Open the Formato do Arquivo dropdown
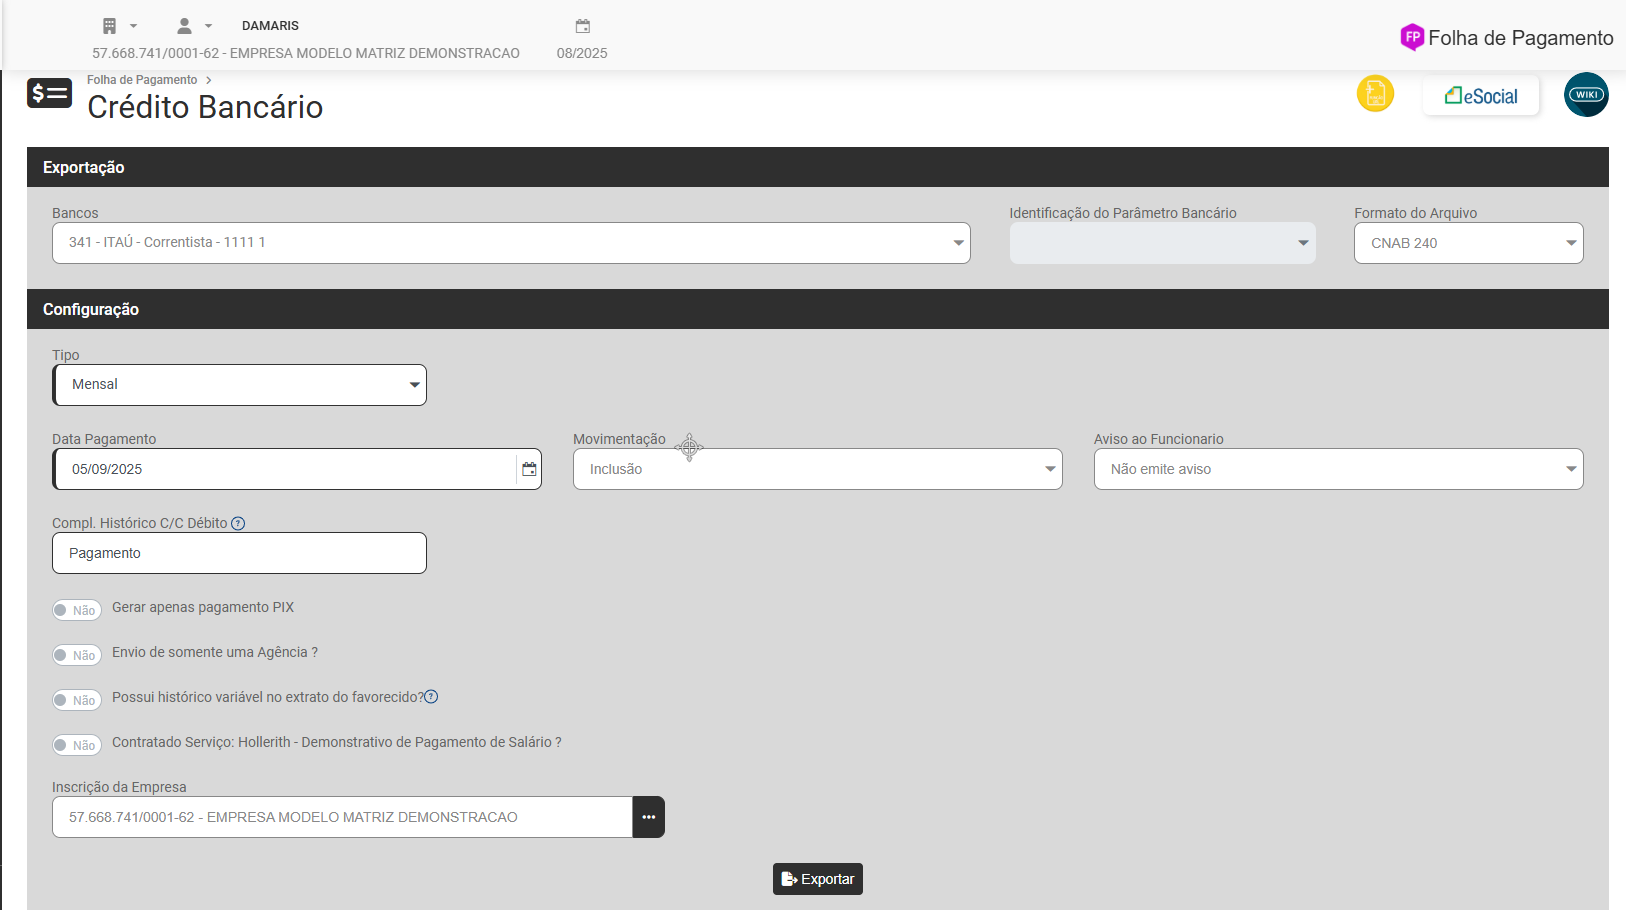The height and width of the screenshot is (910, 1626). (x=1468, y=243)
